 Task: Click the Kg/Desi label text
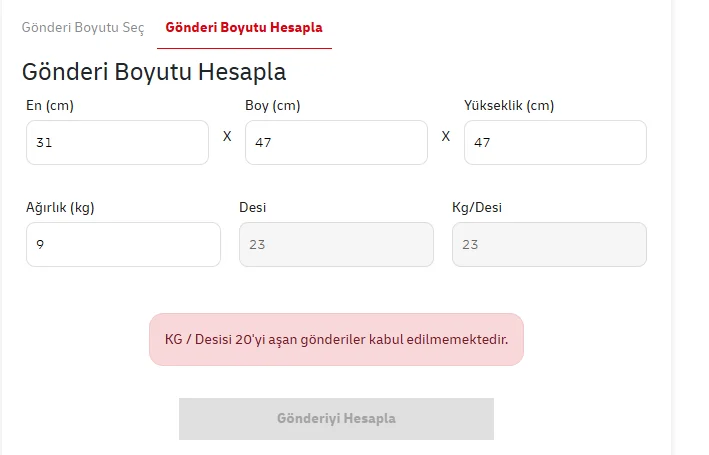coord(477,208)
